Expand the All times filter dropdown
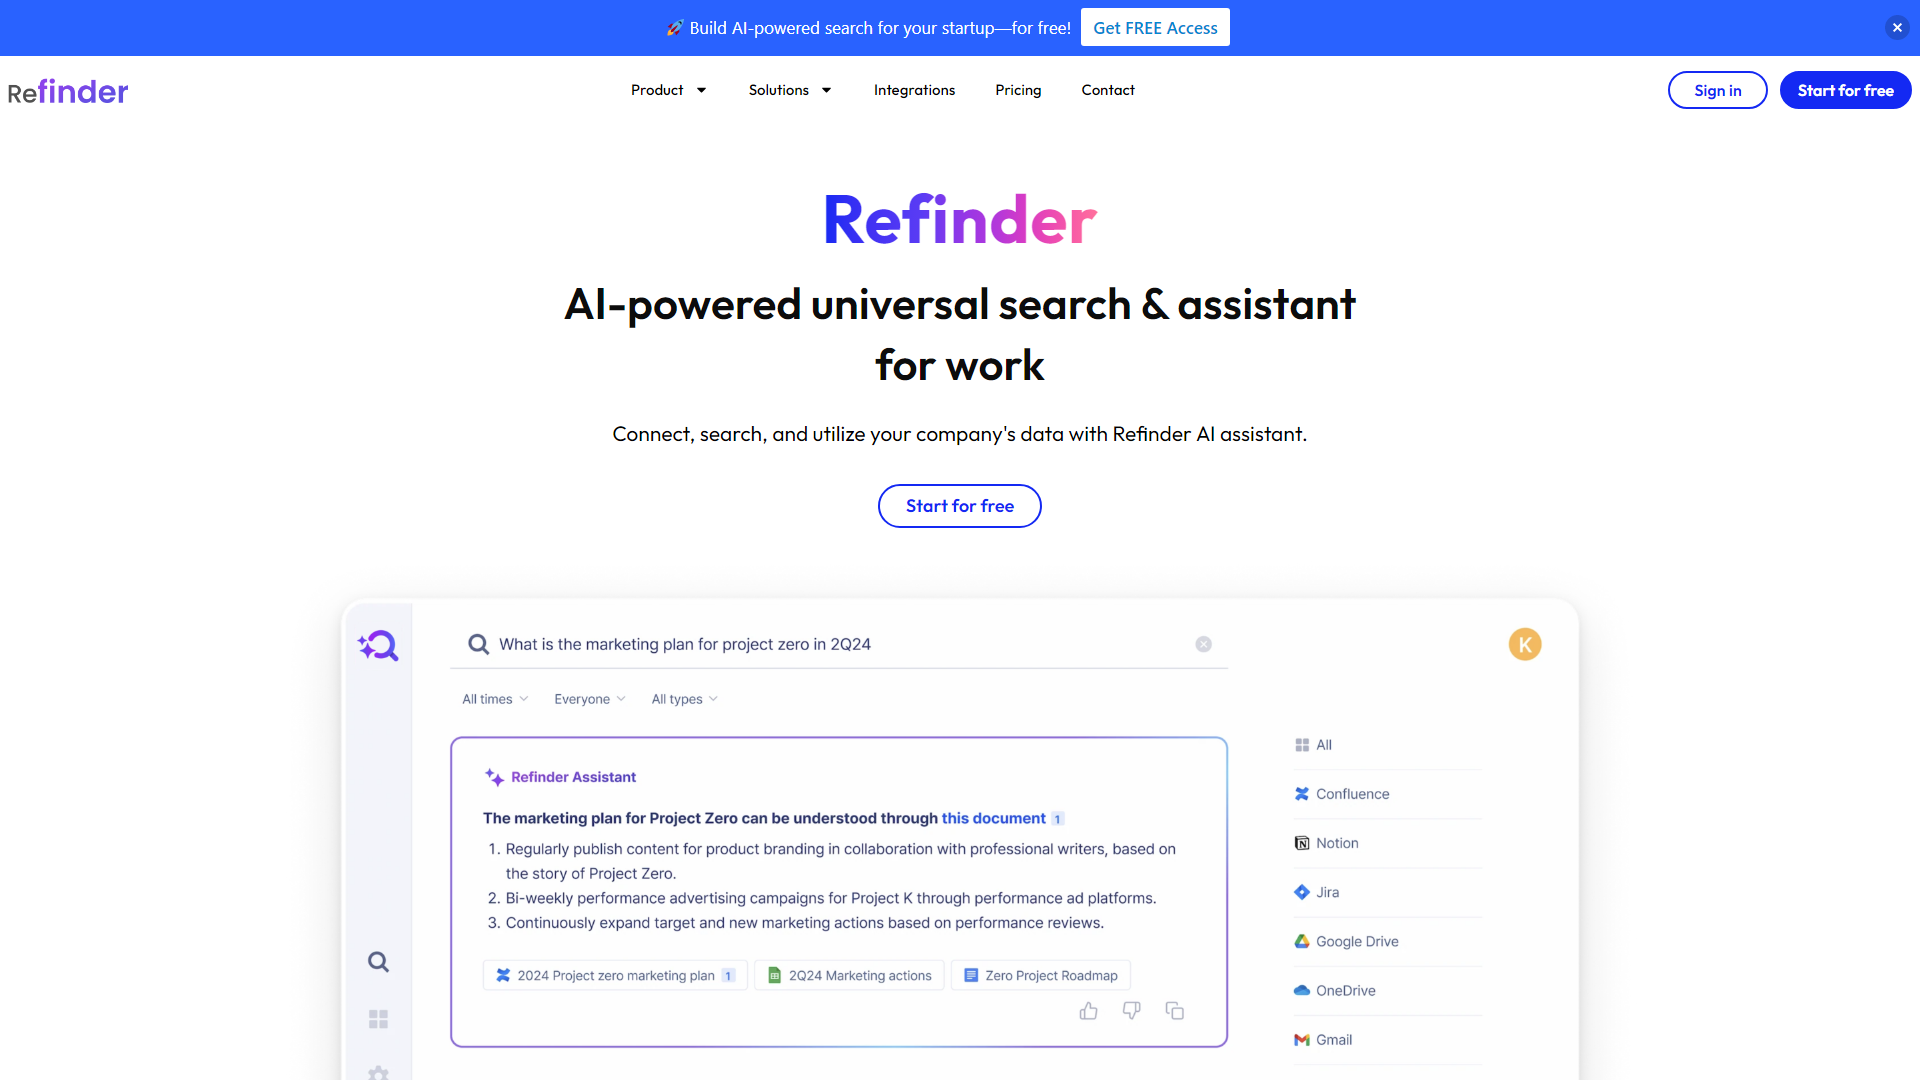This screenshot has height=1080, width=1920. click(x=493, y=699)
